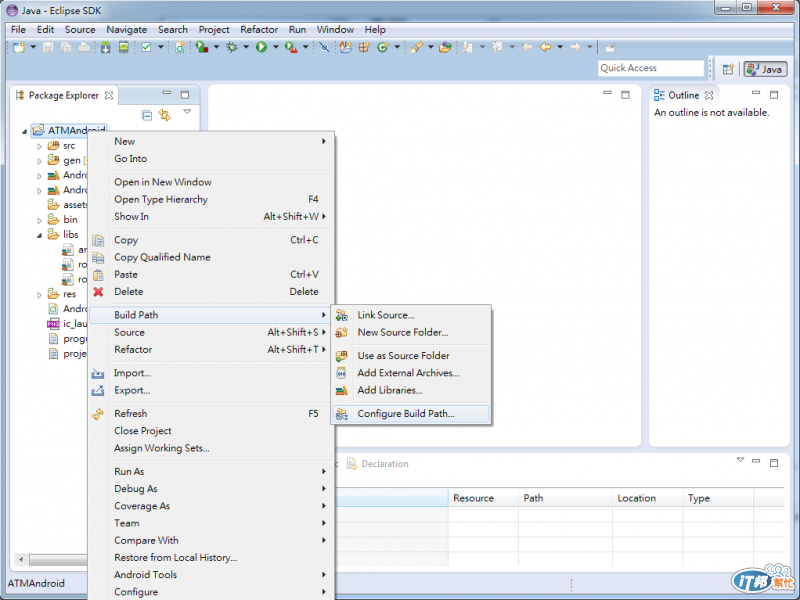This screenshot has width=800, height=600.
Task: Click the Search flashlight toolbar icon
Action: pyautogui.click(x=416, y=47)
